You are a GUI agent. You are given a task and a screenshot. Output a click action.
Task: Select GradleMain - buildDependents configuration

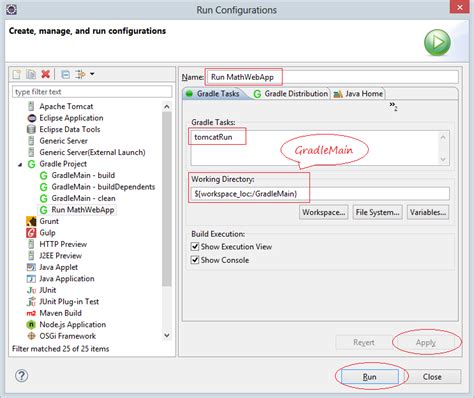103,187
